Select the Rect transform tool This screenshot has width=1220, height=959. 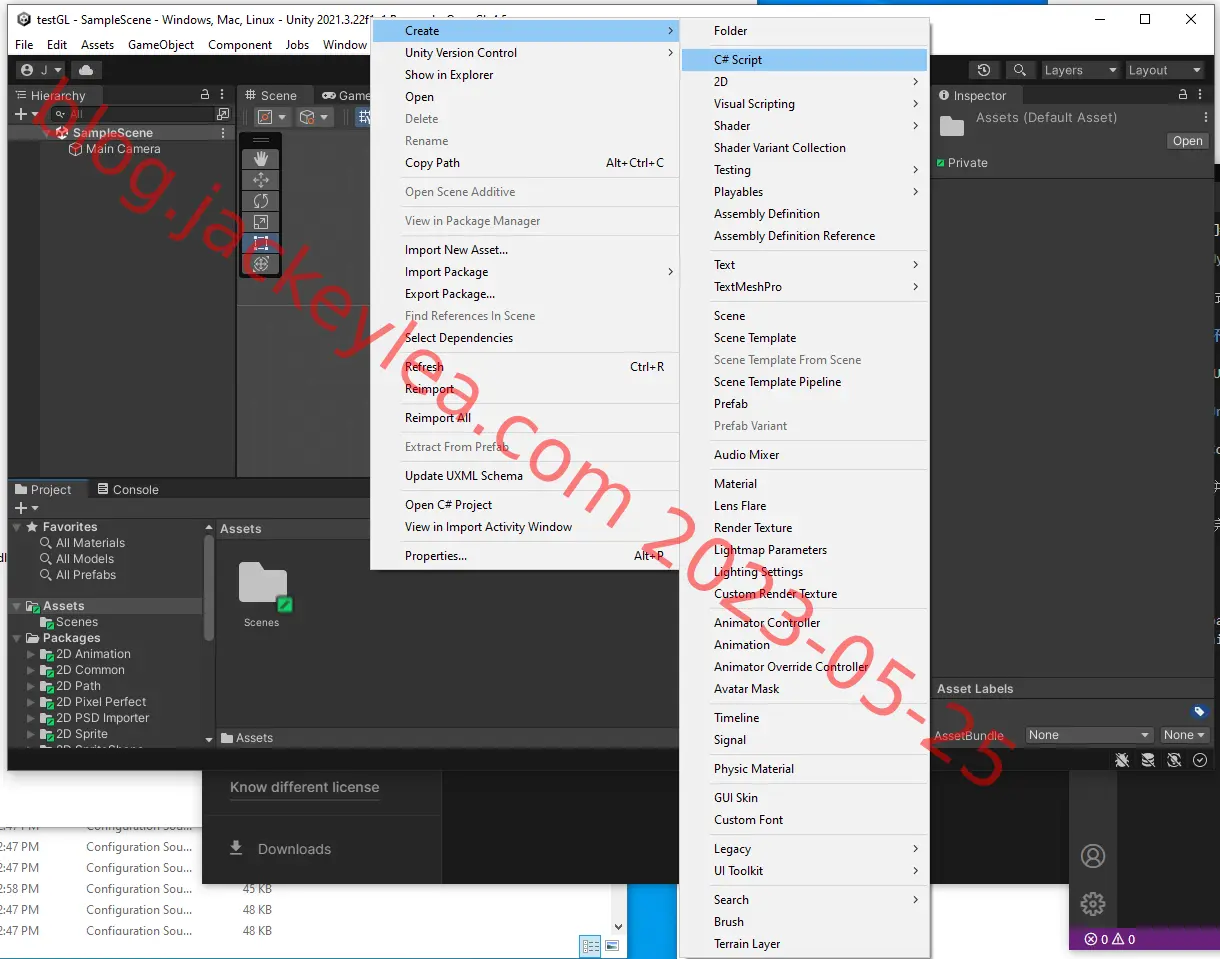[261, 243]
